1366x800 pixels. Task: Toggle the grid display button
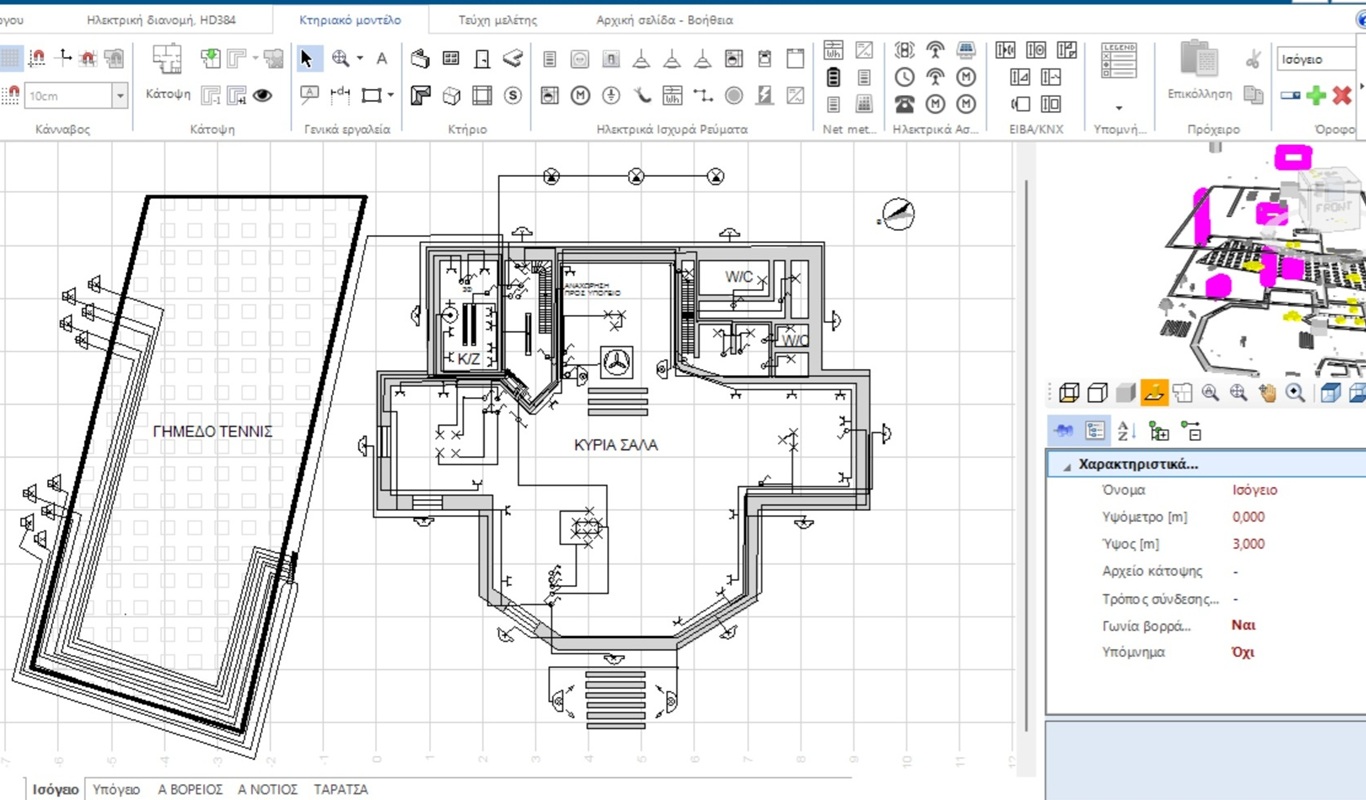[9, 59]
